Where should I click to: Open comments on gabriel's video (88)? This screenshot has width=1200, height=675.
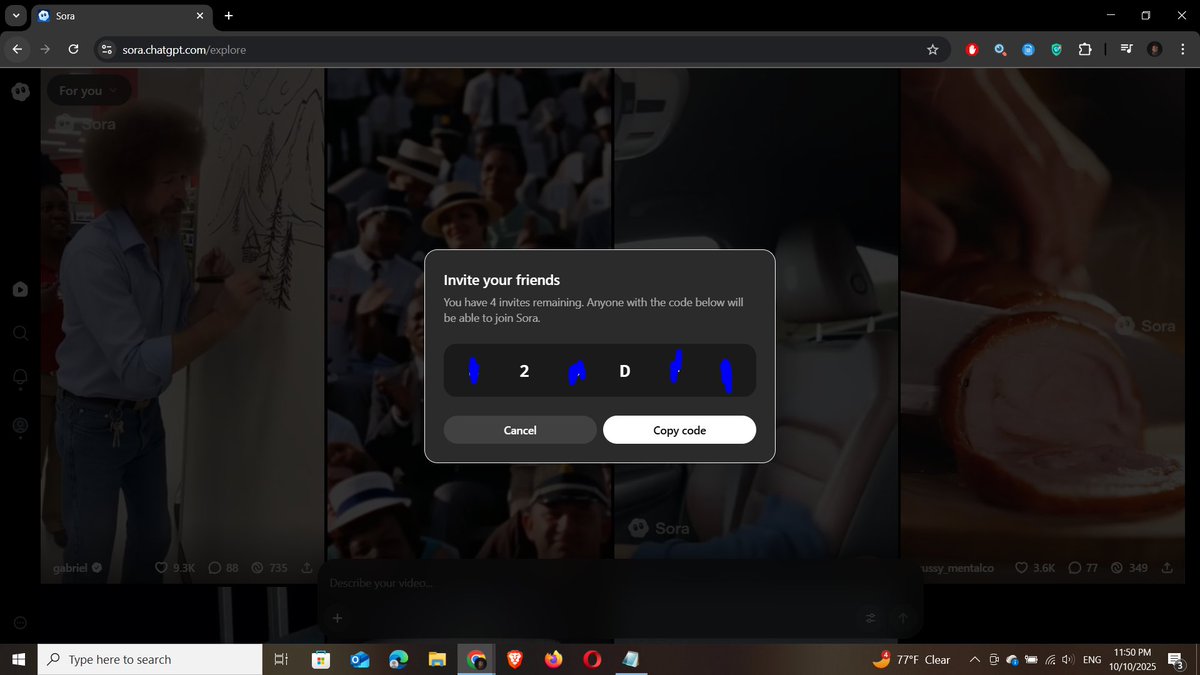tap(223, 568)
